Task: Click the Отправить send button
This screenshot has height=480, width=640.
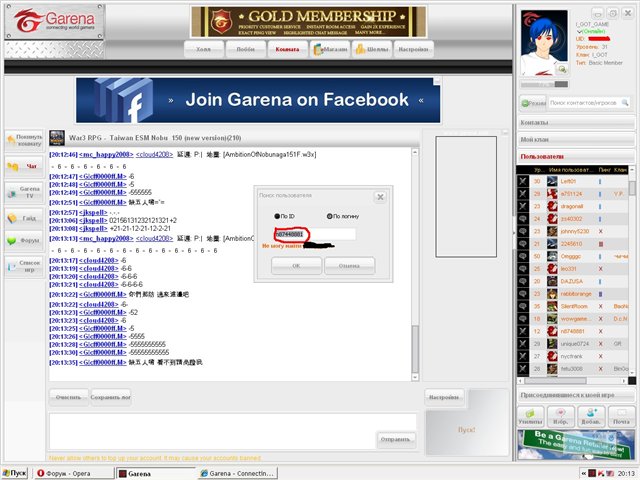Action: (x=395, y=440)
